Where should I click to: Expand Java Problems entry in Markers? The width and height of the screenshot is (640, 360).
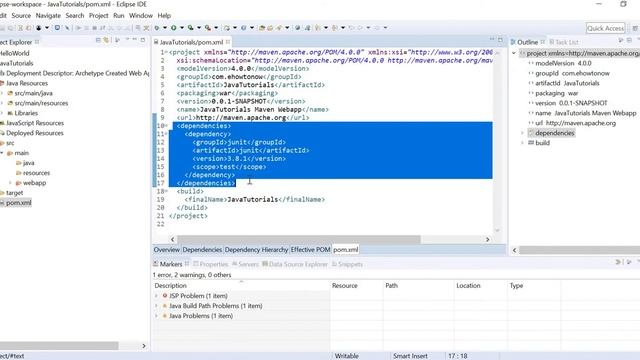point(156,316)
